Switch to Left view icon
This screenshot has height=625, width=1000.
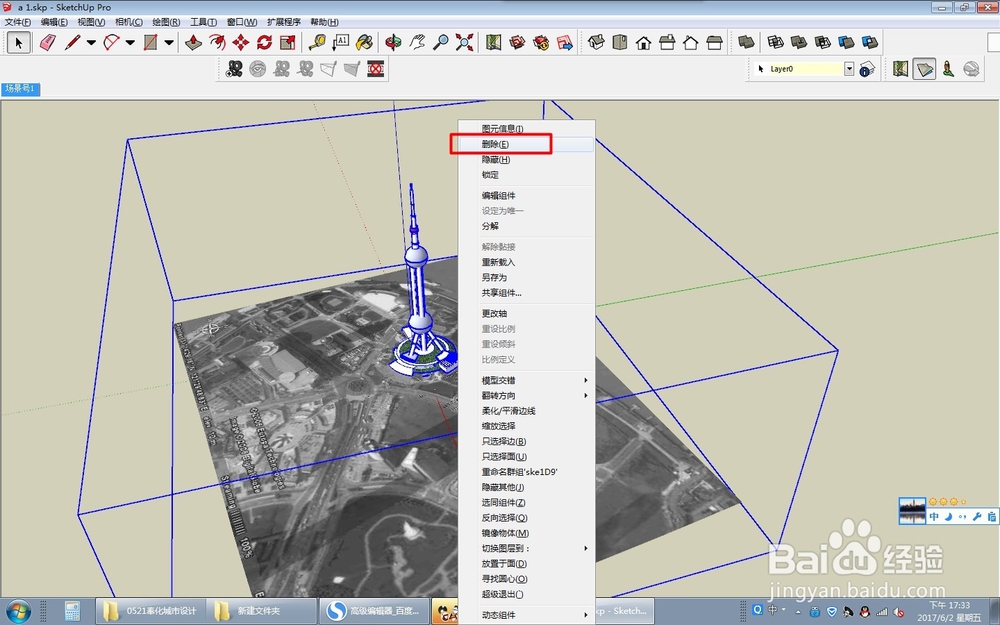(714, 43)
